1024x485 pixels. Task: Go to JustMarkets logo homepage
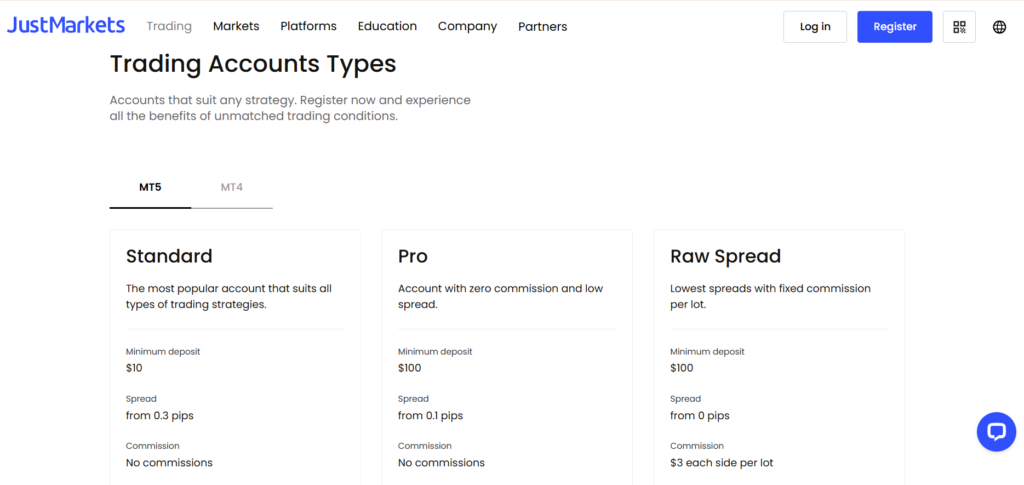[x=66, y=25]
